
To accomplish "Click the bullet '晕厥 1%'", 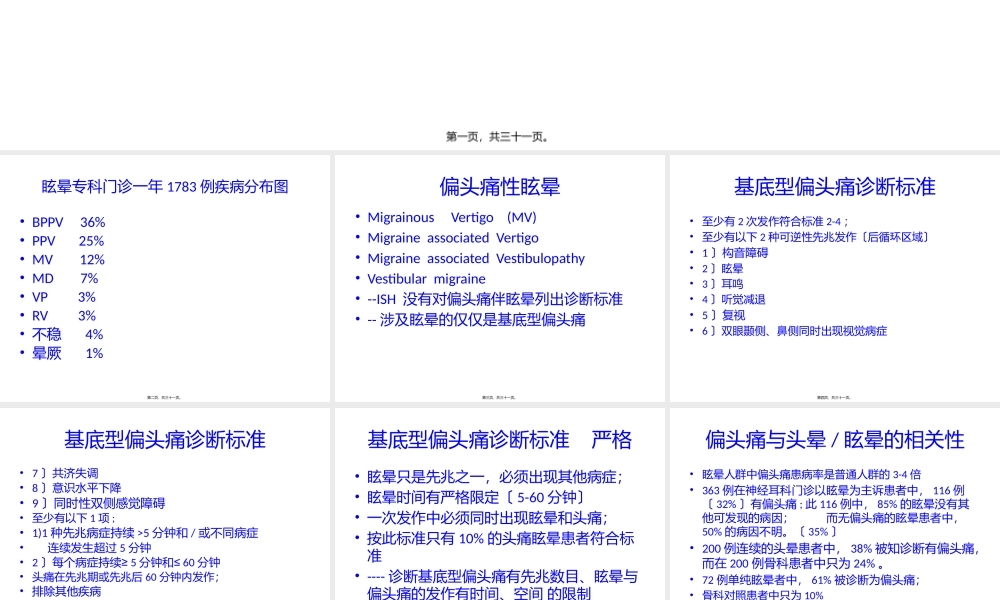I will pyautogui.click(x=68, y=353).
